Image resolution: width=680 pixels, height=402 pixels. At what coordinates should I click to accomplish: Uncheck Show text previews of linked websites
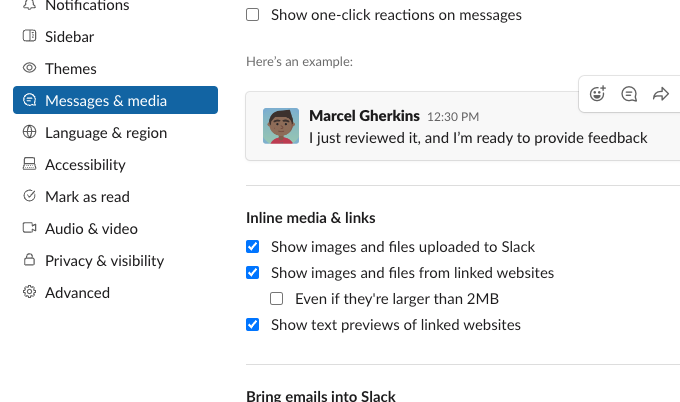[252, 325]
